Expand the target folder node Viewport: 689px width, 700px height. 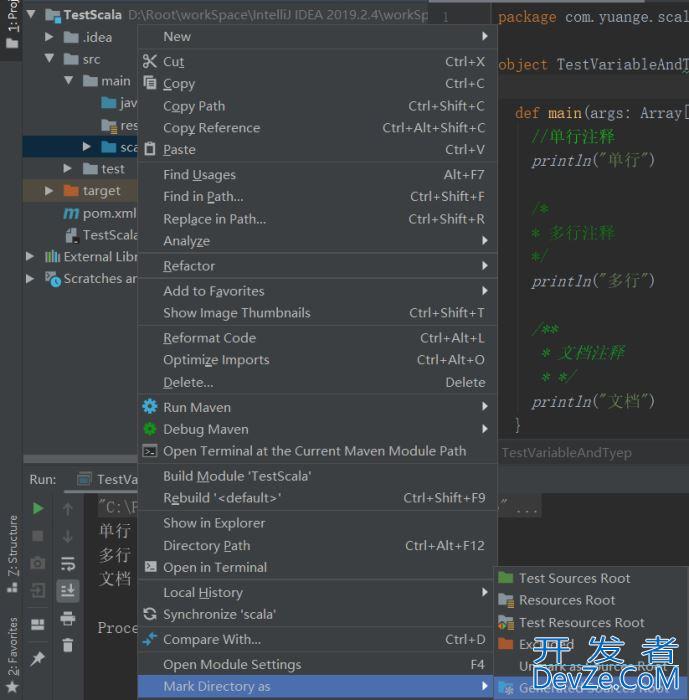[x=49, y=191]
